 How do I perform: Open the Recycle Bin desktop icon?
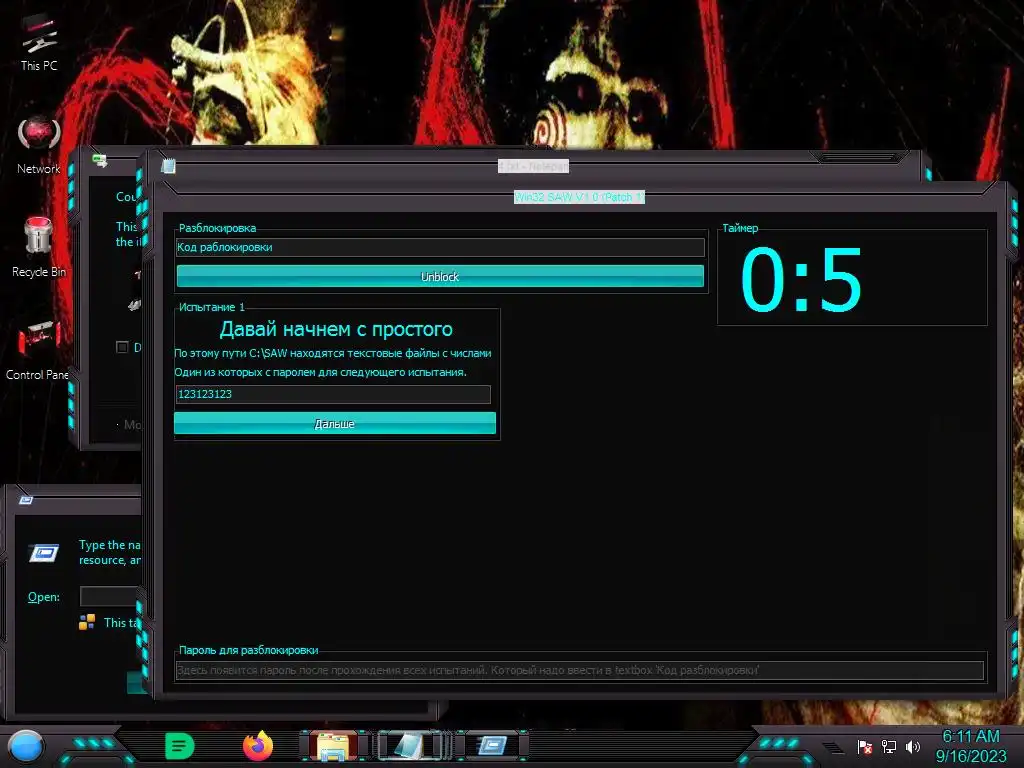point(39,247)
